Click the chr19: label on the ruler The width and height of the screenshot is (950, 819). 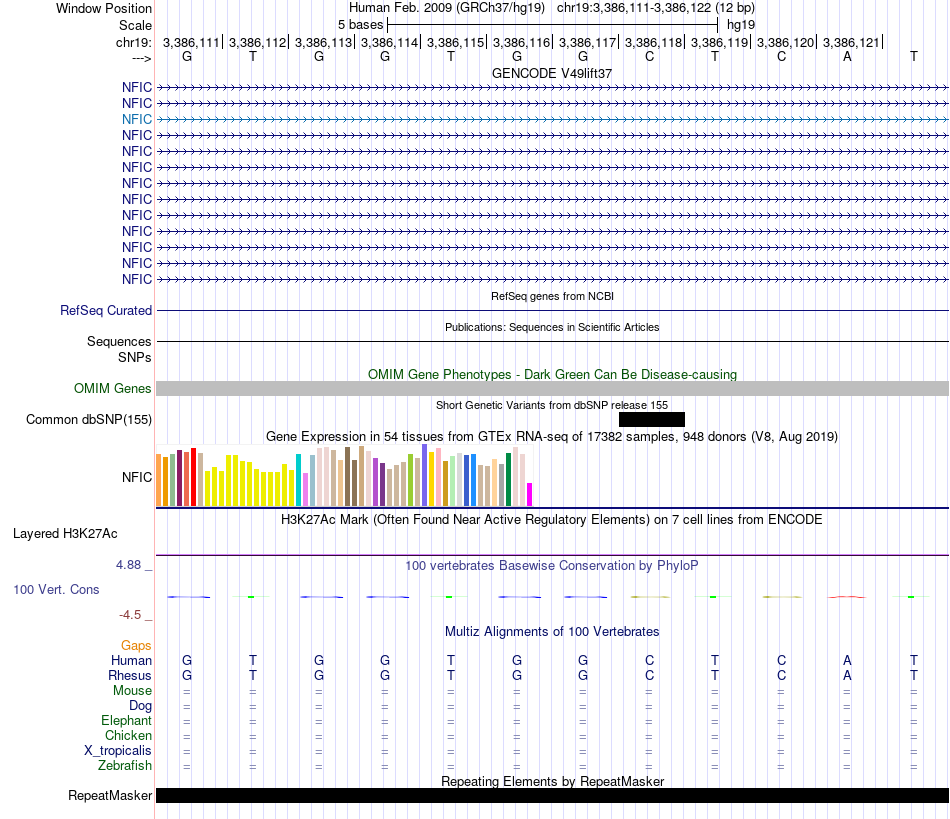pos(134,42)
